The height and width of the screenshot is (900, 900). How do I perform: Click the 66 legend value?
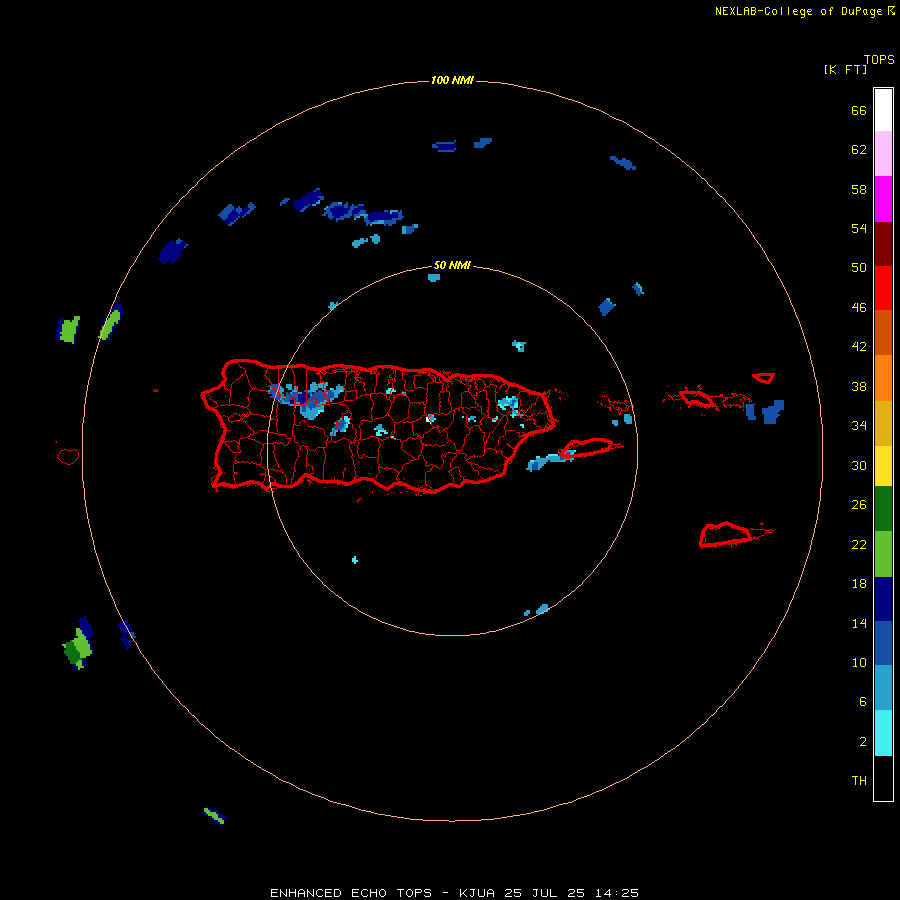pos(859,111)
